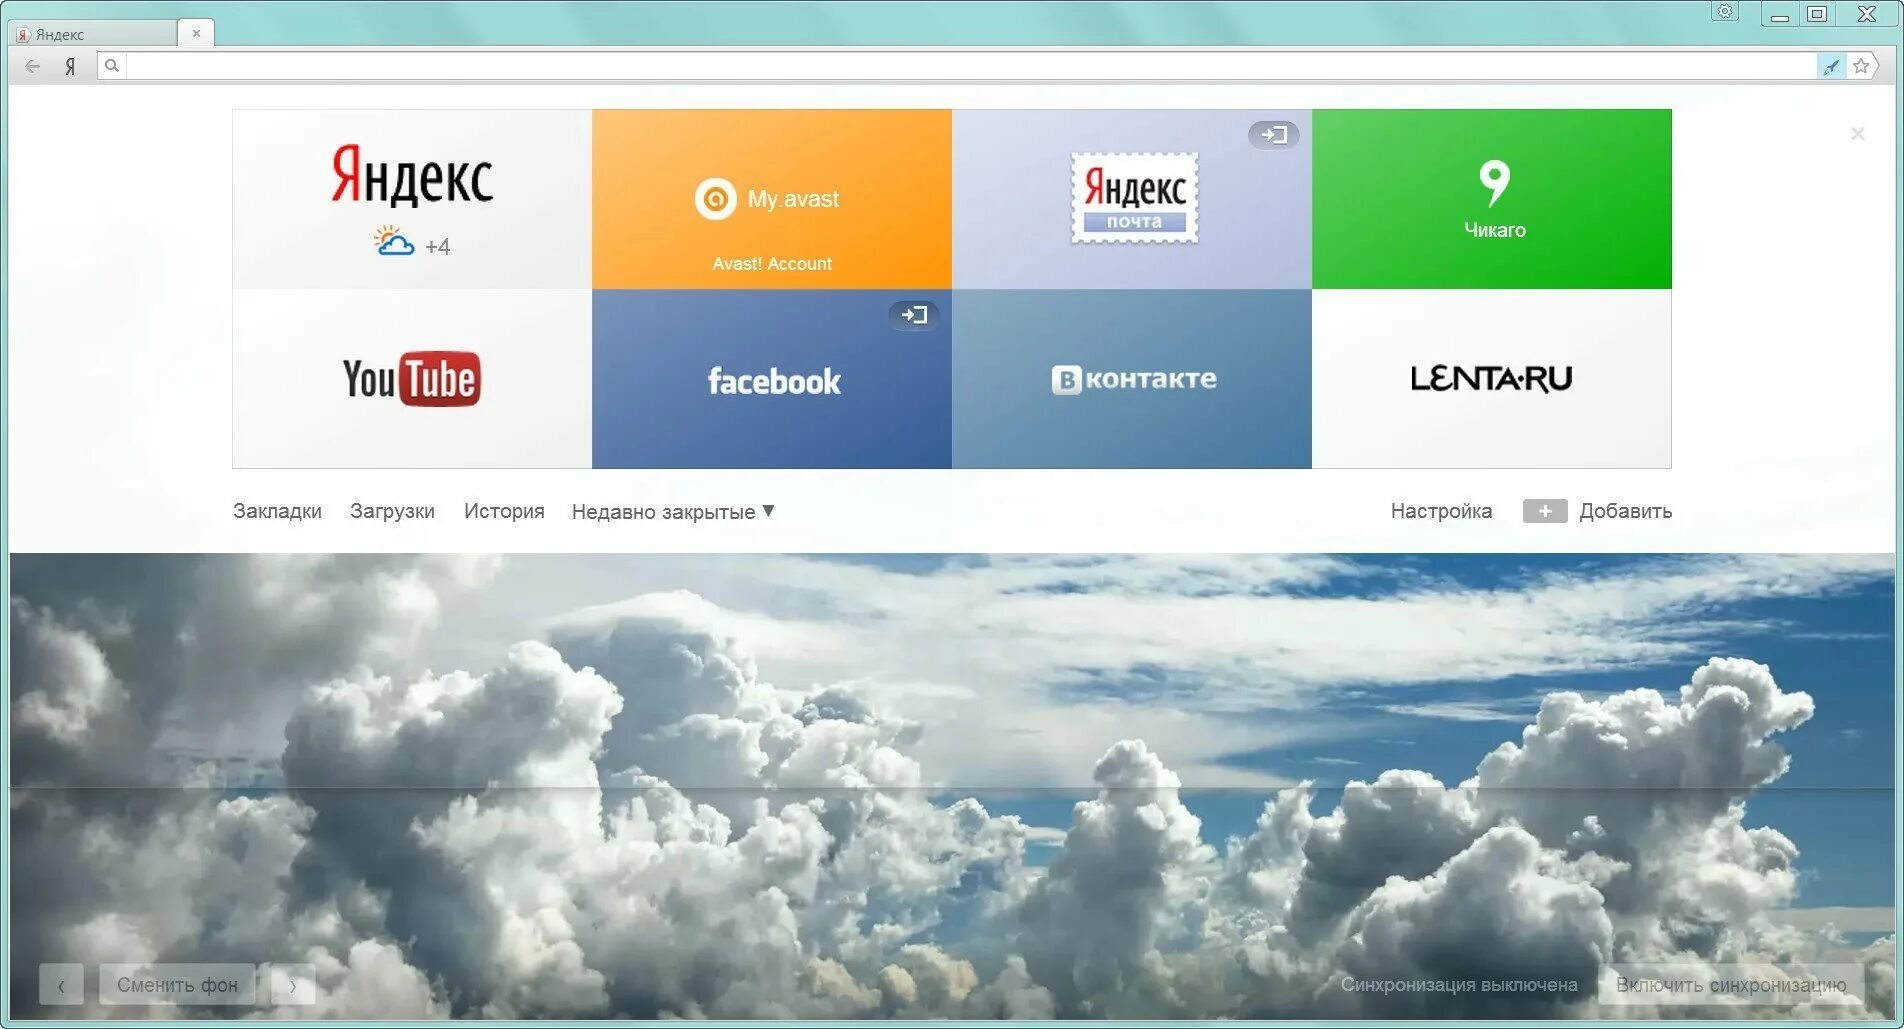Click the plus icon to add a tile
Viewport: 1904px width, 1029px height.
[1545, 511]
